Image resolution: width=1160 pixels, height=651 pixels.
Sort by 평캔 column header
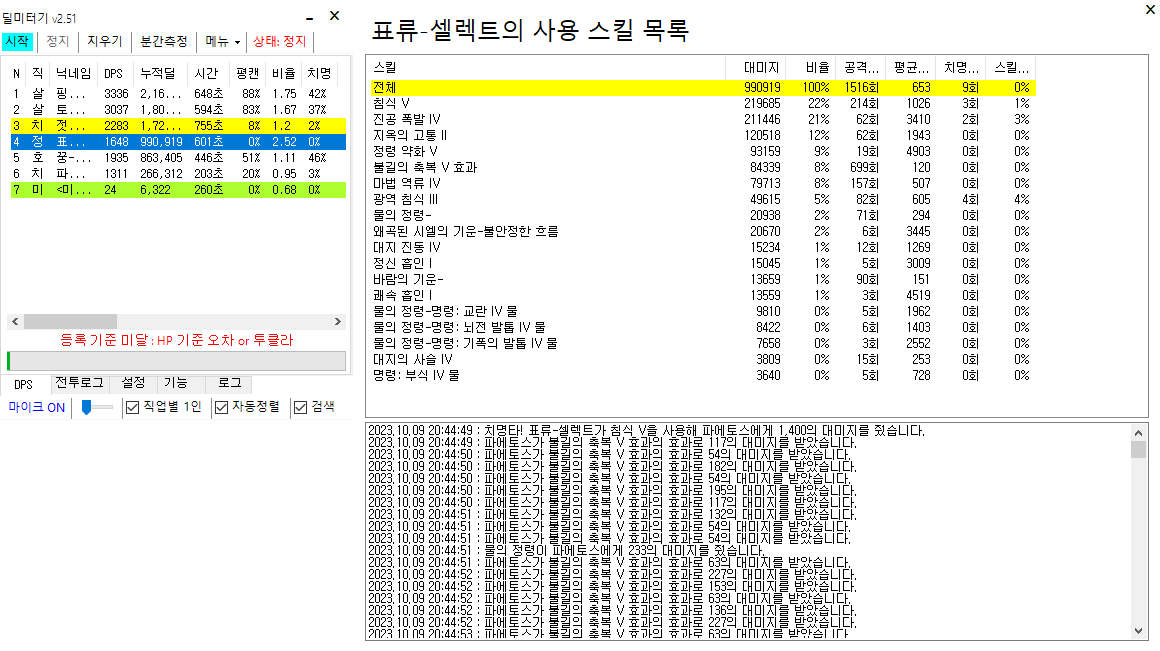(248, 73)
